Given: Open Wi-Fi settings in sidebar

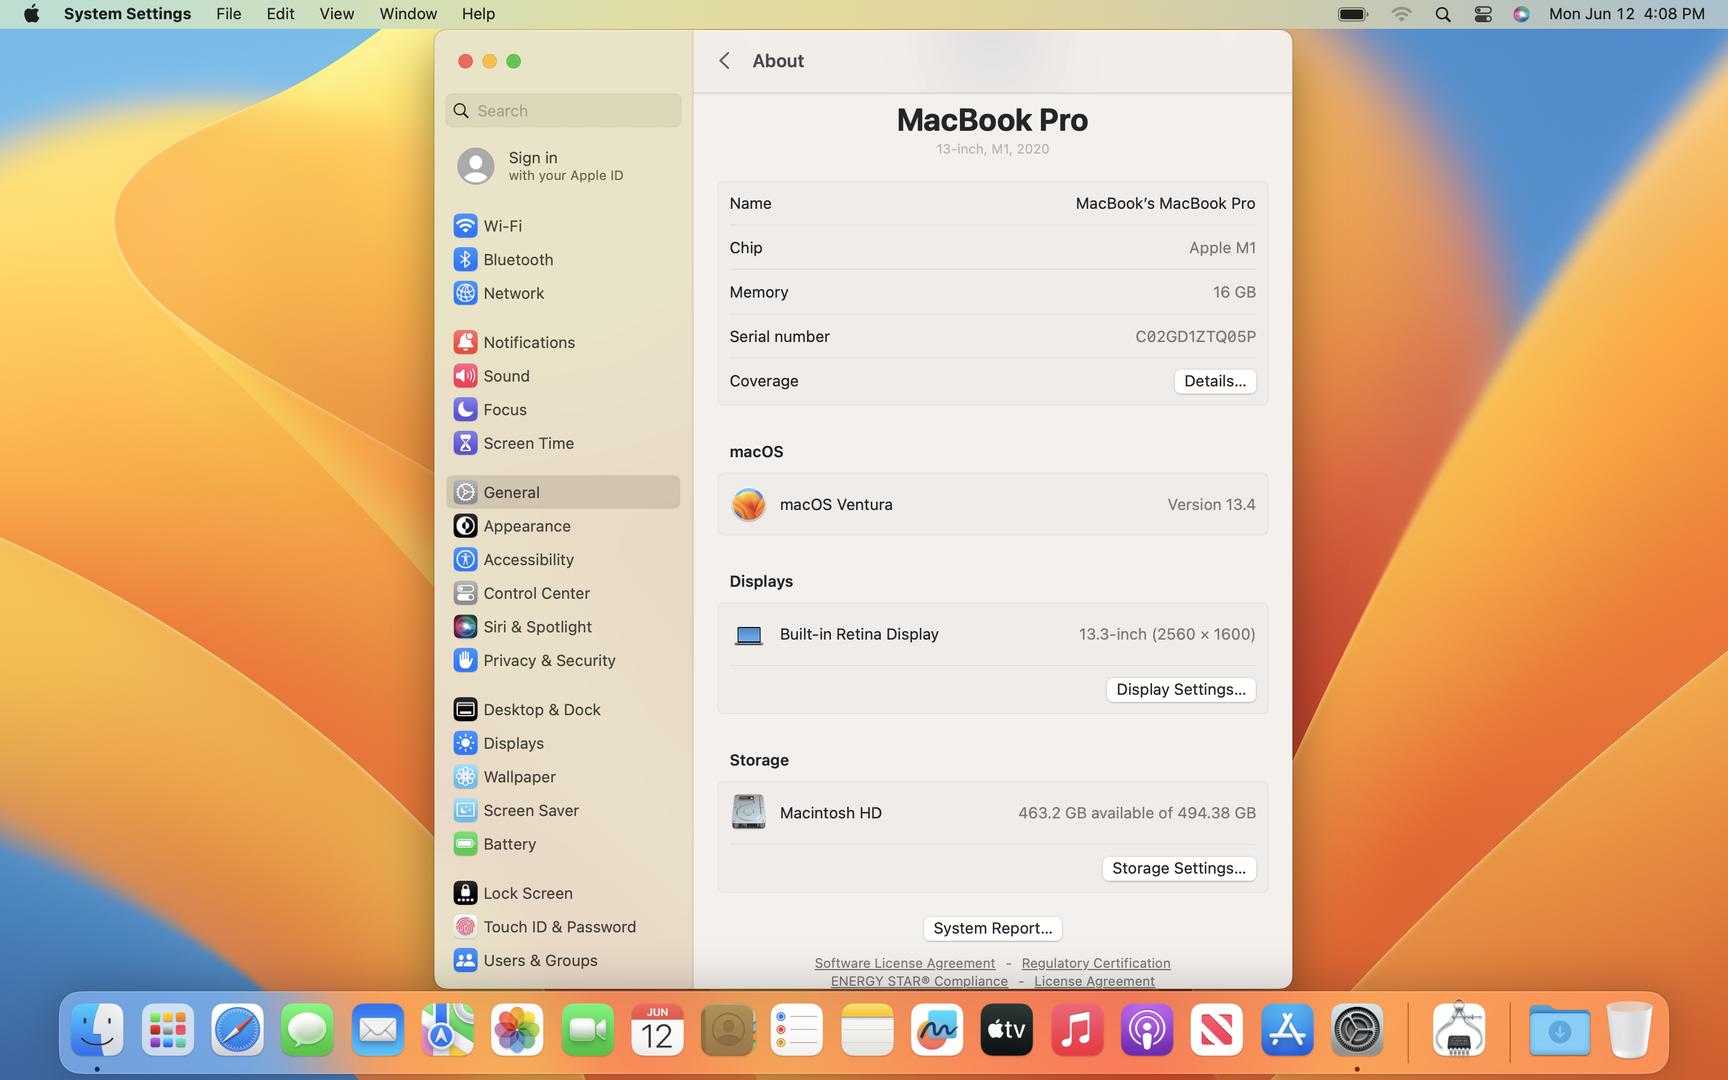Looking at the screenshot, I should (x=502, y=226).
